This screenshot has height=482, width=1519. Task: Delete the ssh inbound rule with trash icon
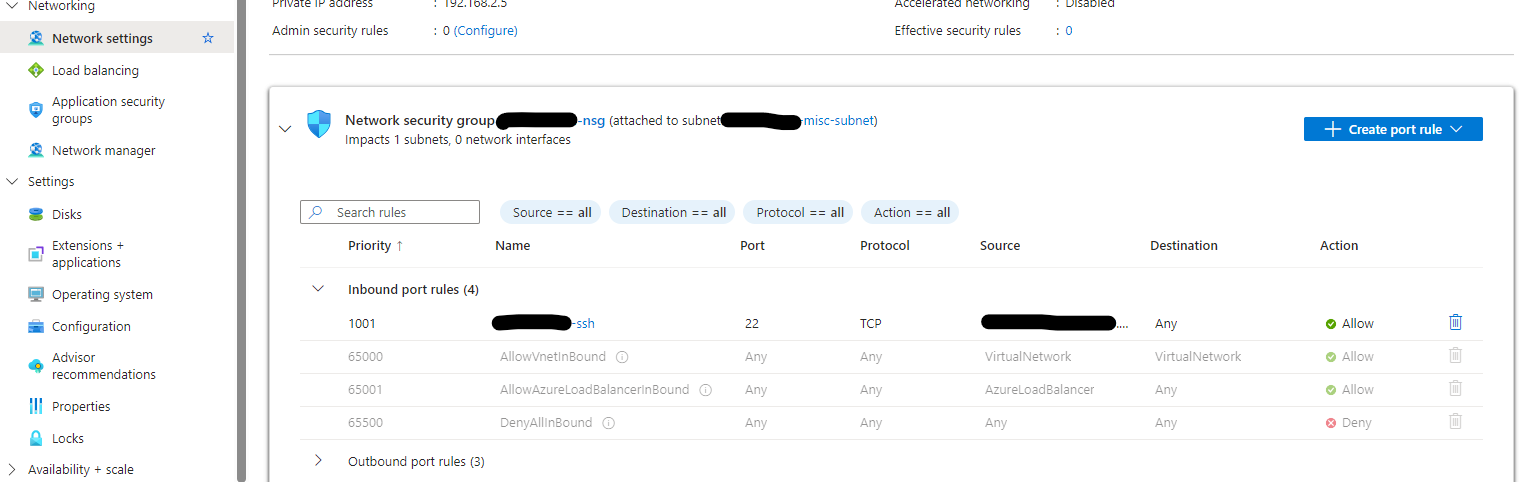[1455, 323]
